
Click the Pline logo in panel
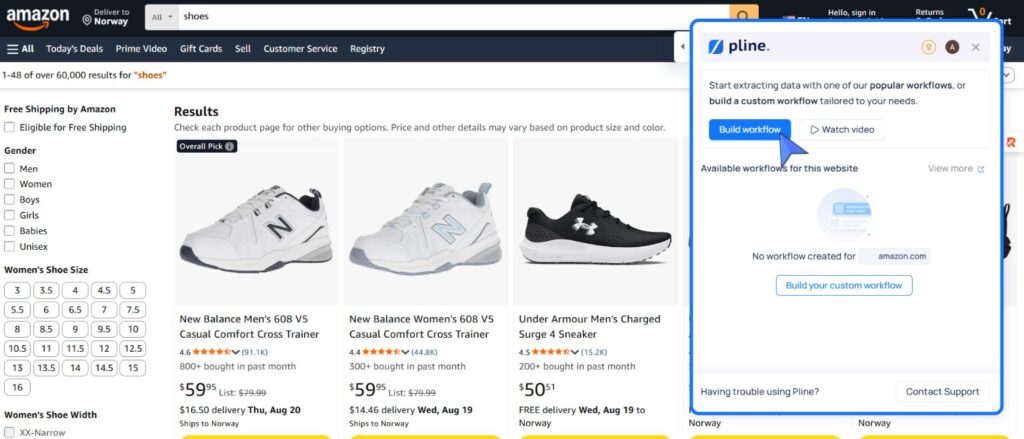739,47
